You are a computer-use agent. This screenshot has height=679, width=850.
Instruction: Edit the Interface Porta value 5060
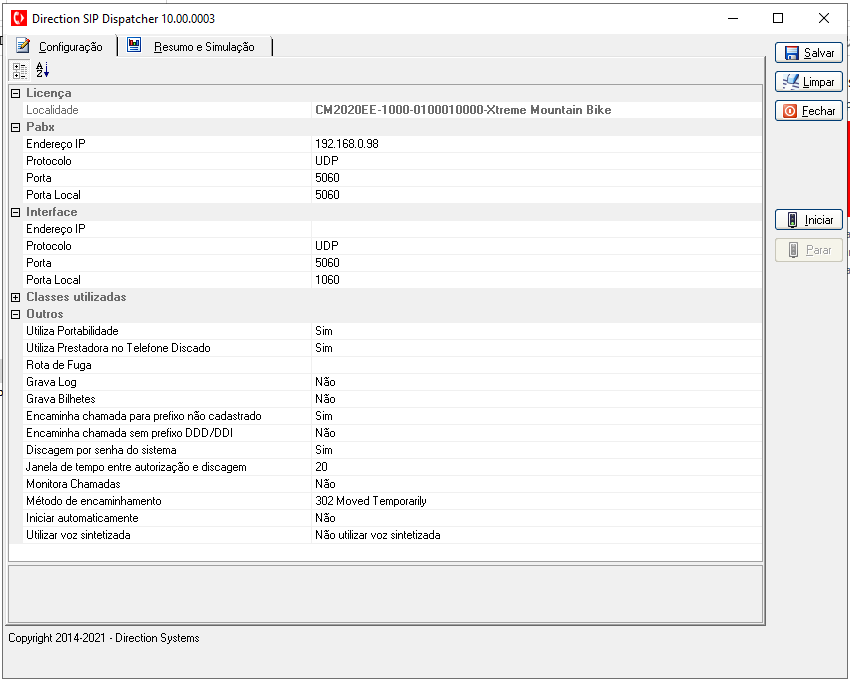(537, 263)
